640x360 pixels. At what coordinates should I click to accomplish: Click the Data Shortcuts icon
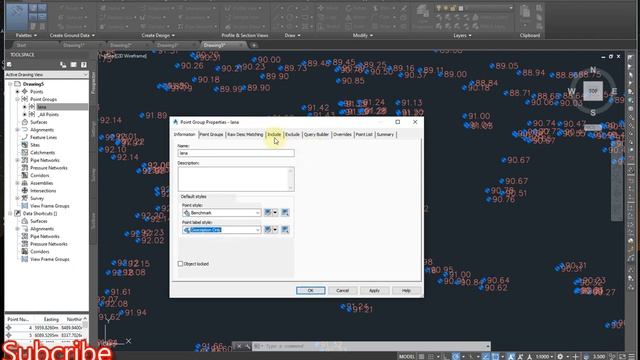[x=17, y=213]
